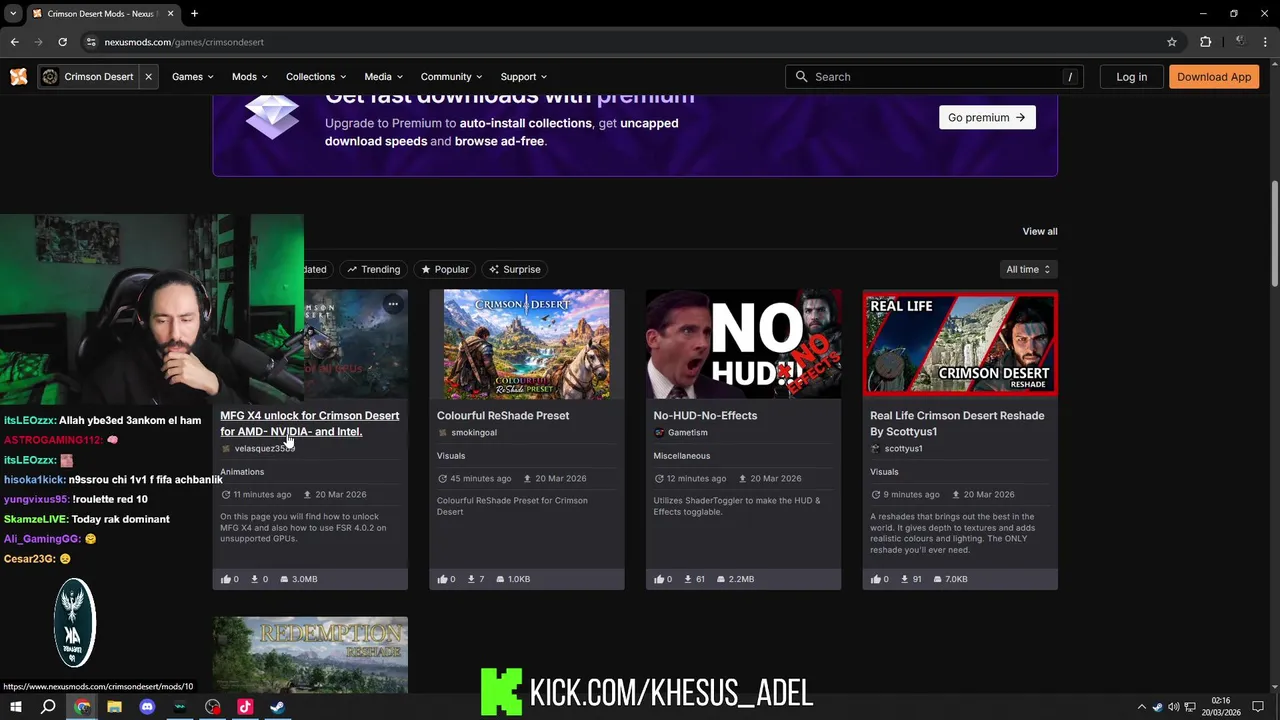Click Visuals category on Colourful ReShade card
This screenshot has height=720, width=1280.
click(451, 455)
